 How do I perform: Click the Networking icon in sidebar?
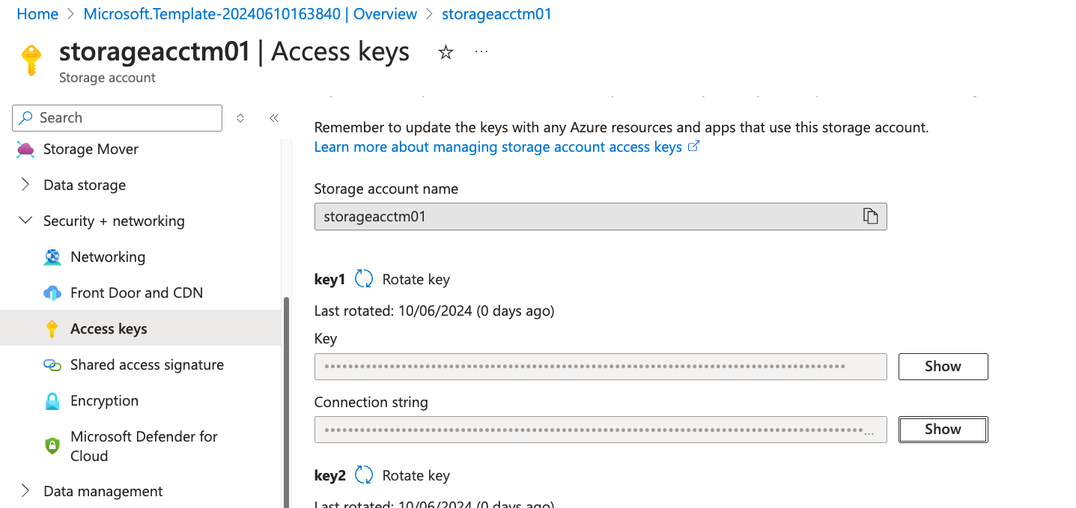(52, 257)
